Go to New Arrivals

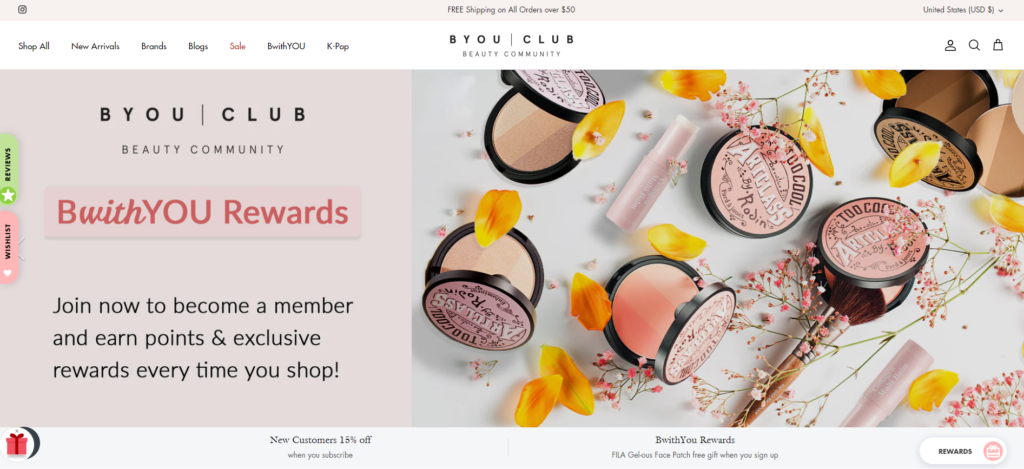click(95, 46)
